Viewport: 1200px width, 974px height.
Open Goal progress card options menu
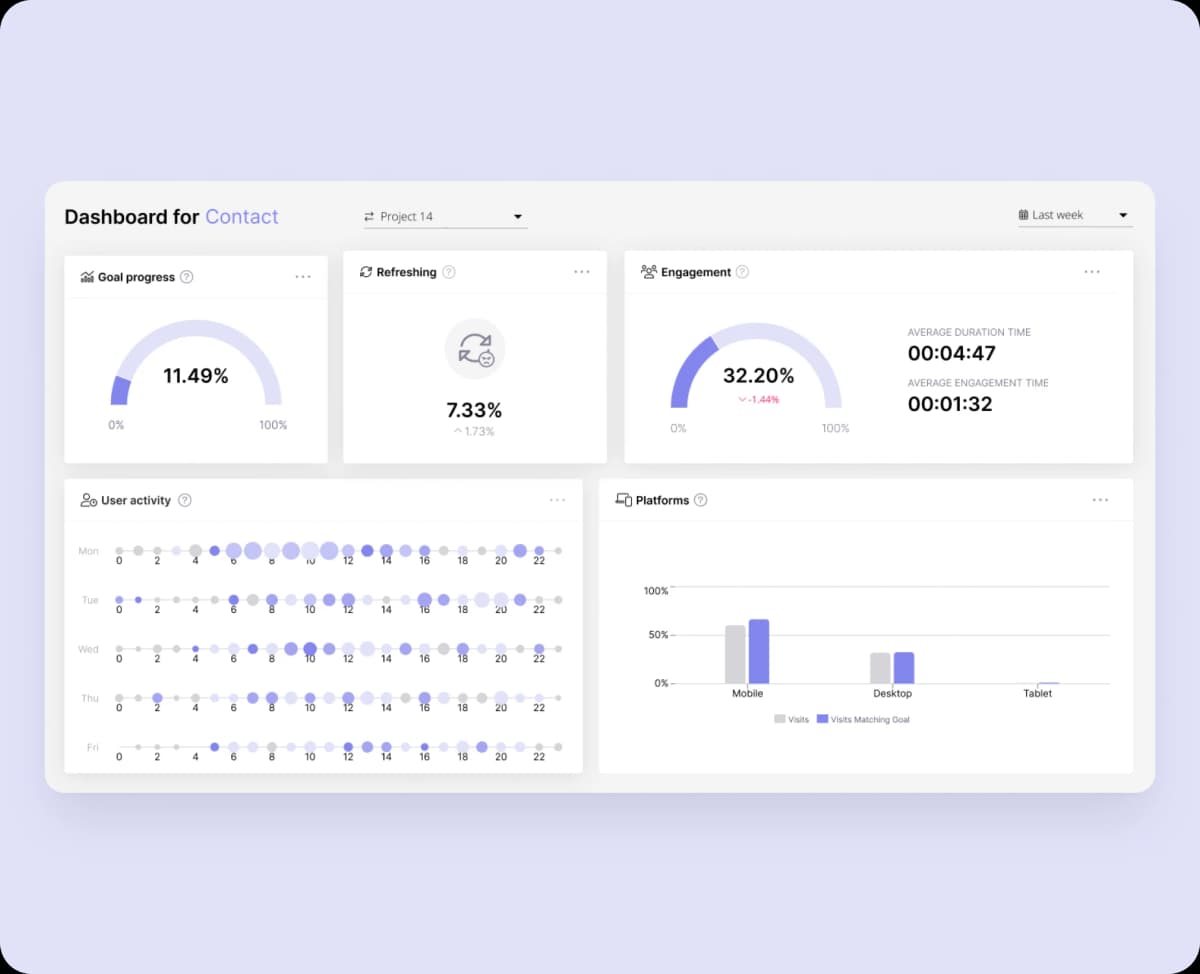(303, 277)
